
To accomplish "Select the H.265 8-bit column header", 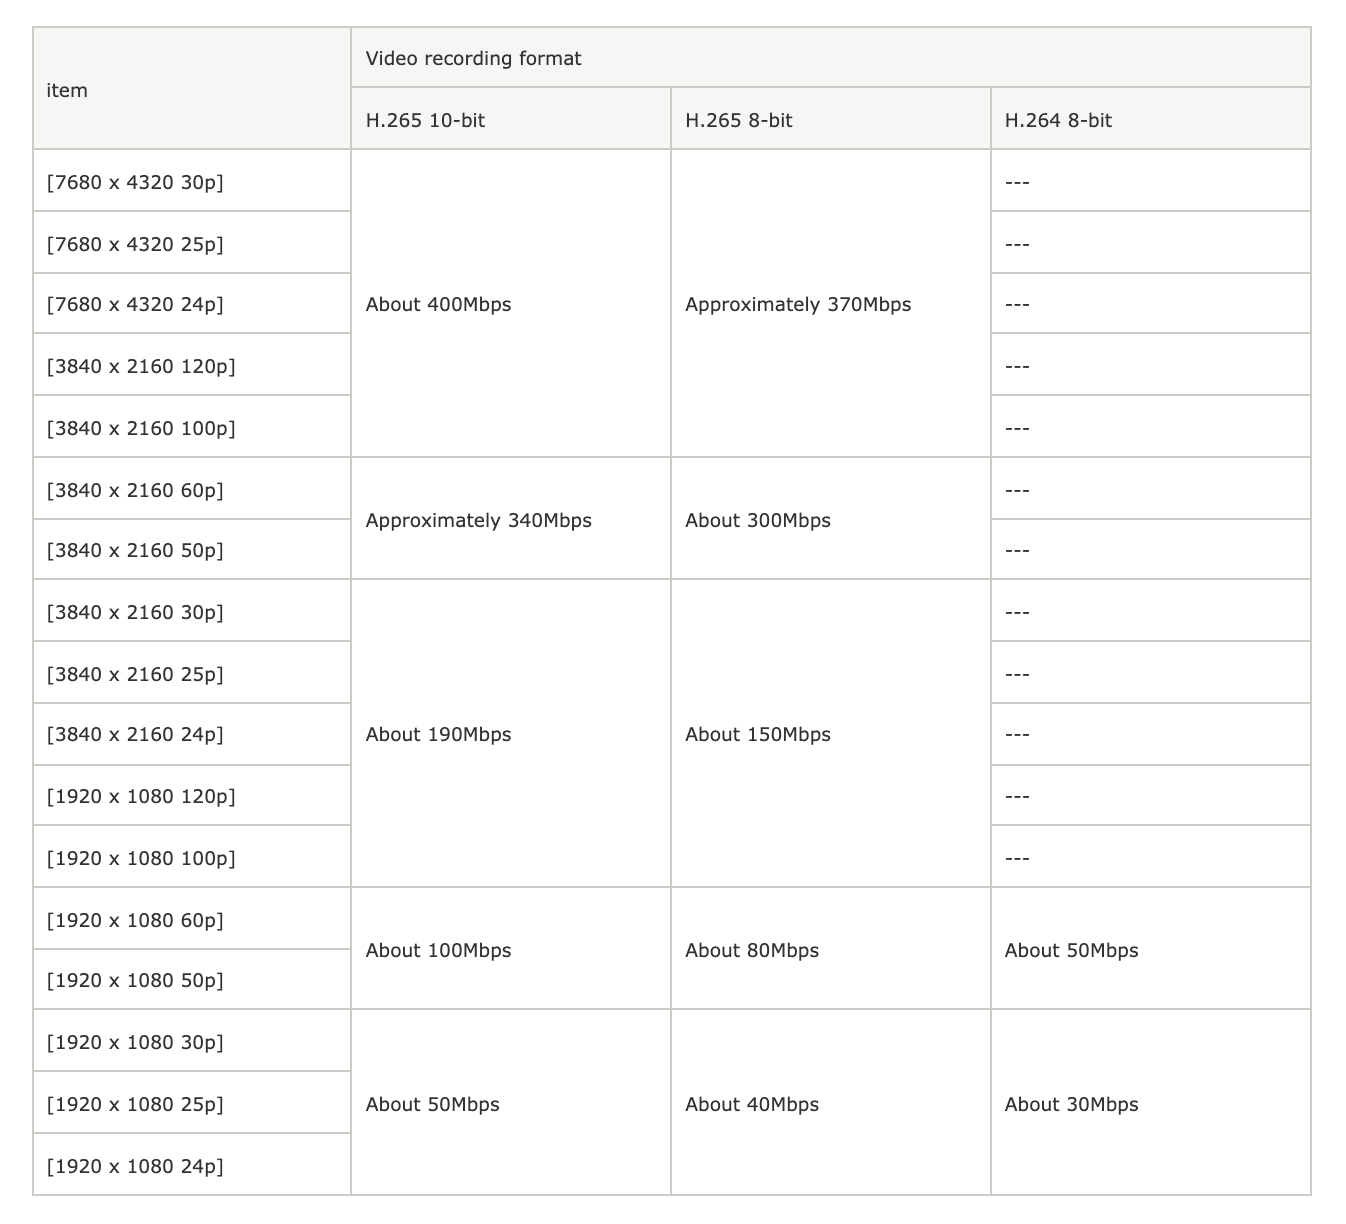I will (x=739, y=120).
